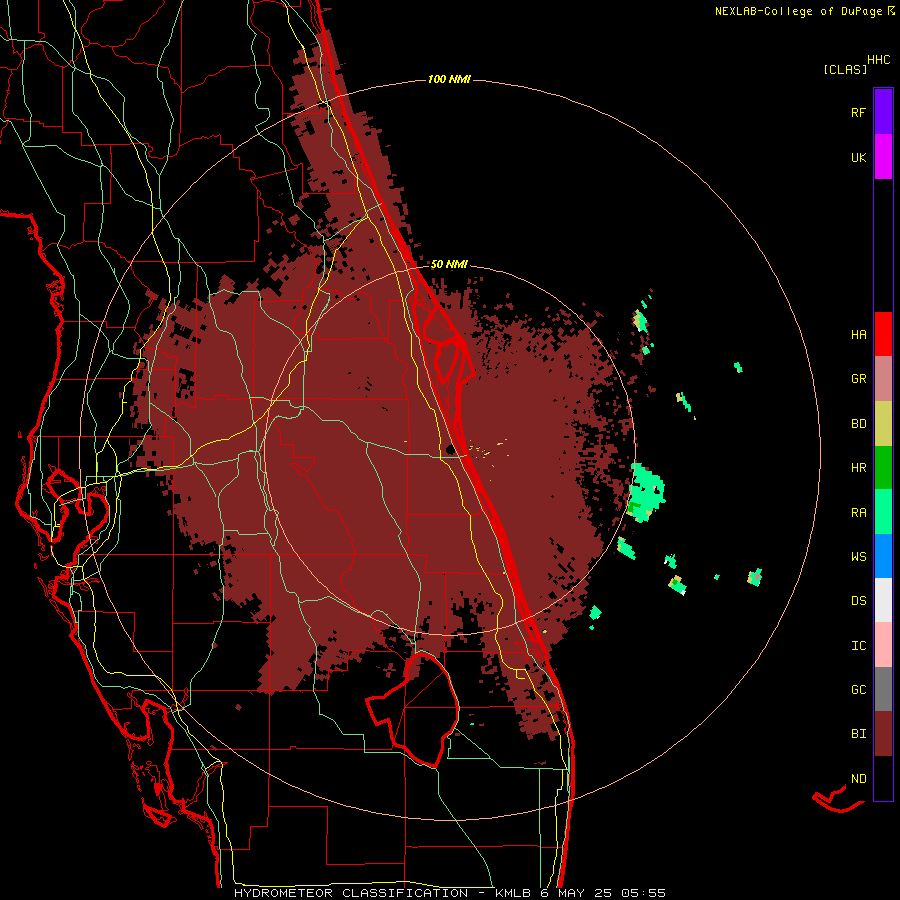
Task: Click the BI legend label
Action: (x=858, y=734)
